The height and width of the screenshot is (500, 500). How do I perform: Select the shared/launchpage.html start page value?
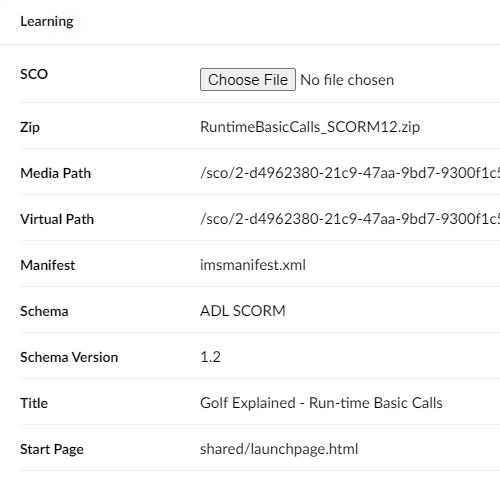[279, 449]
